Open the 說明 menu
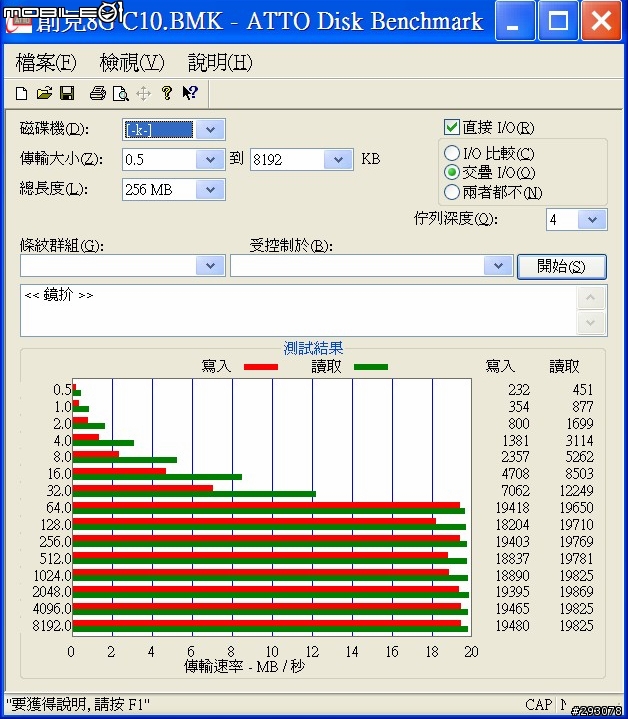628x719 pixels. [220, 62]
